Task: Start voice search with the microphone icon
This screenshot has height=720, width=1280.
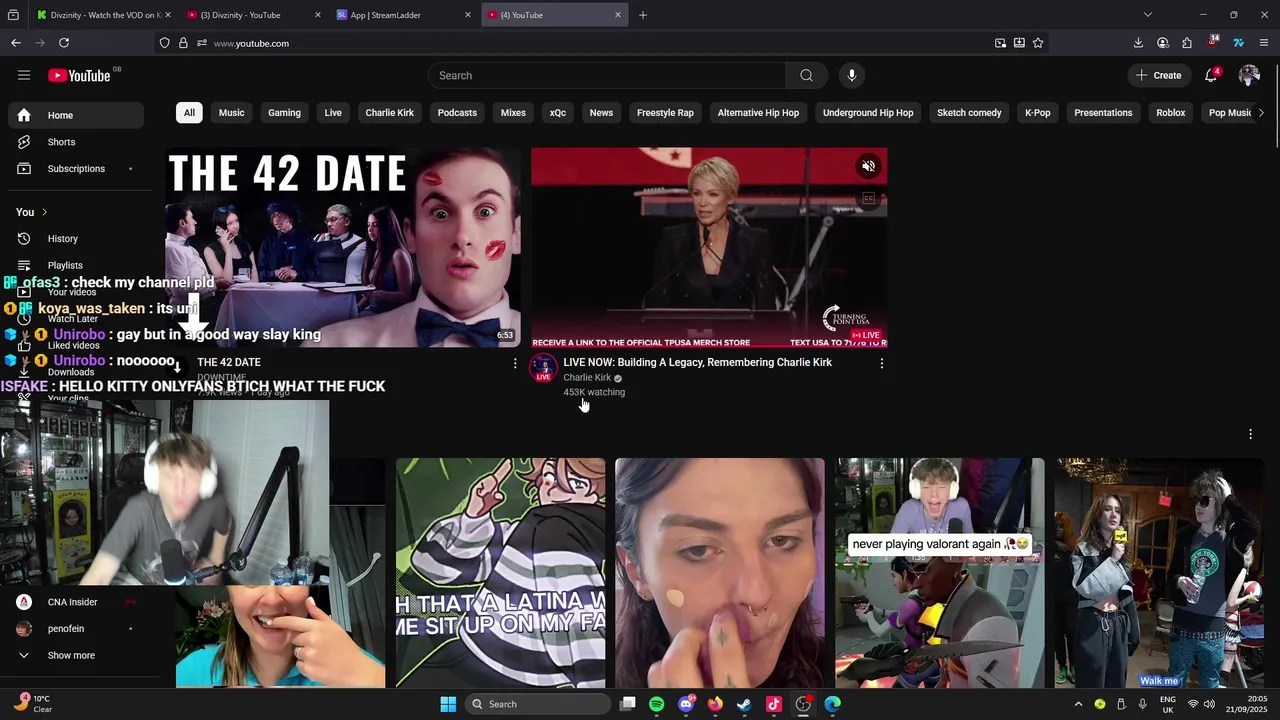Action: (852, 75)
